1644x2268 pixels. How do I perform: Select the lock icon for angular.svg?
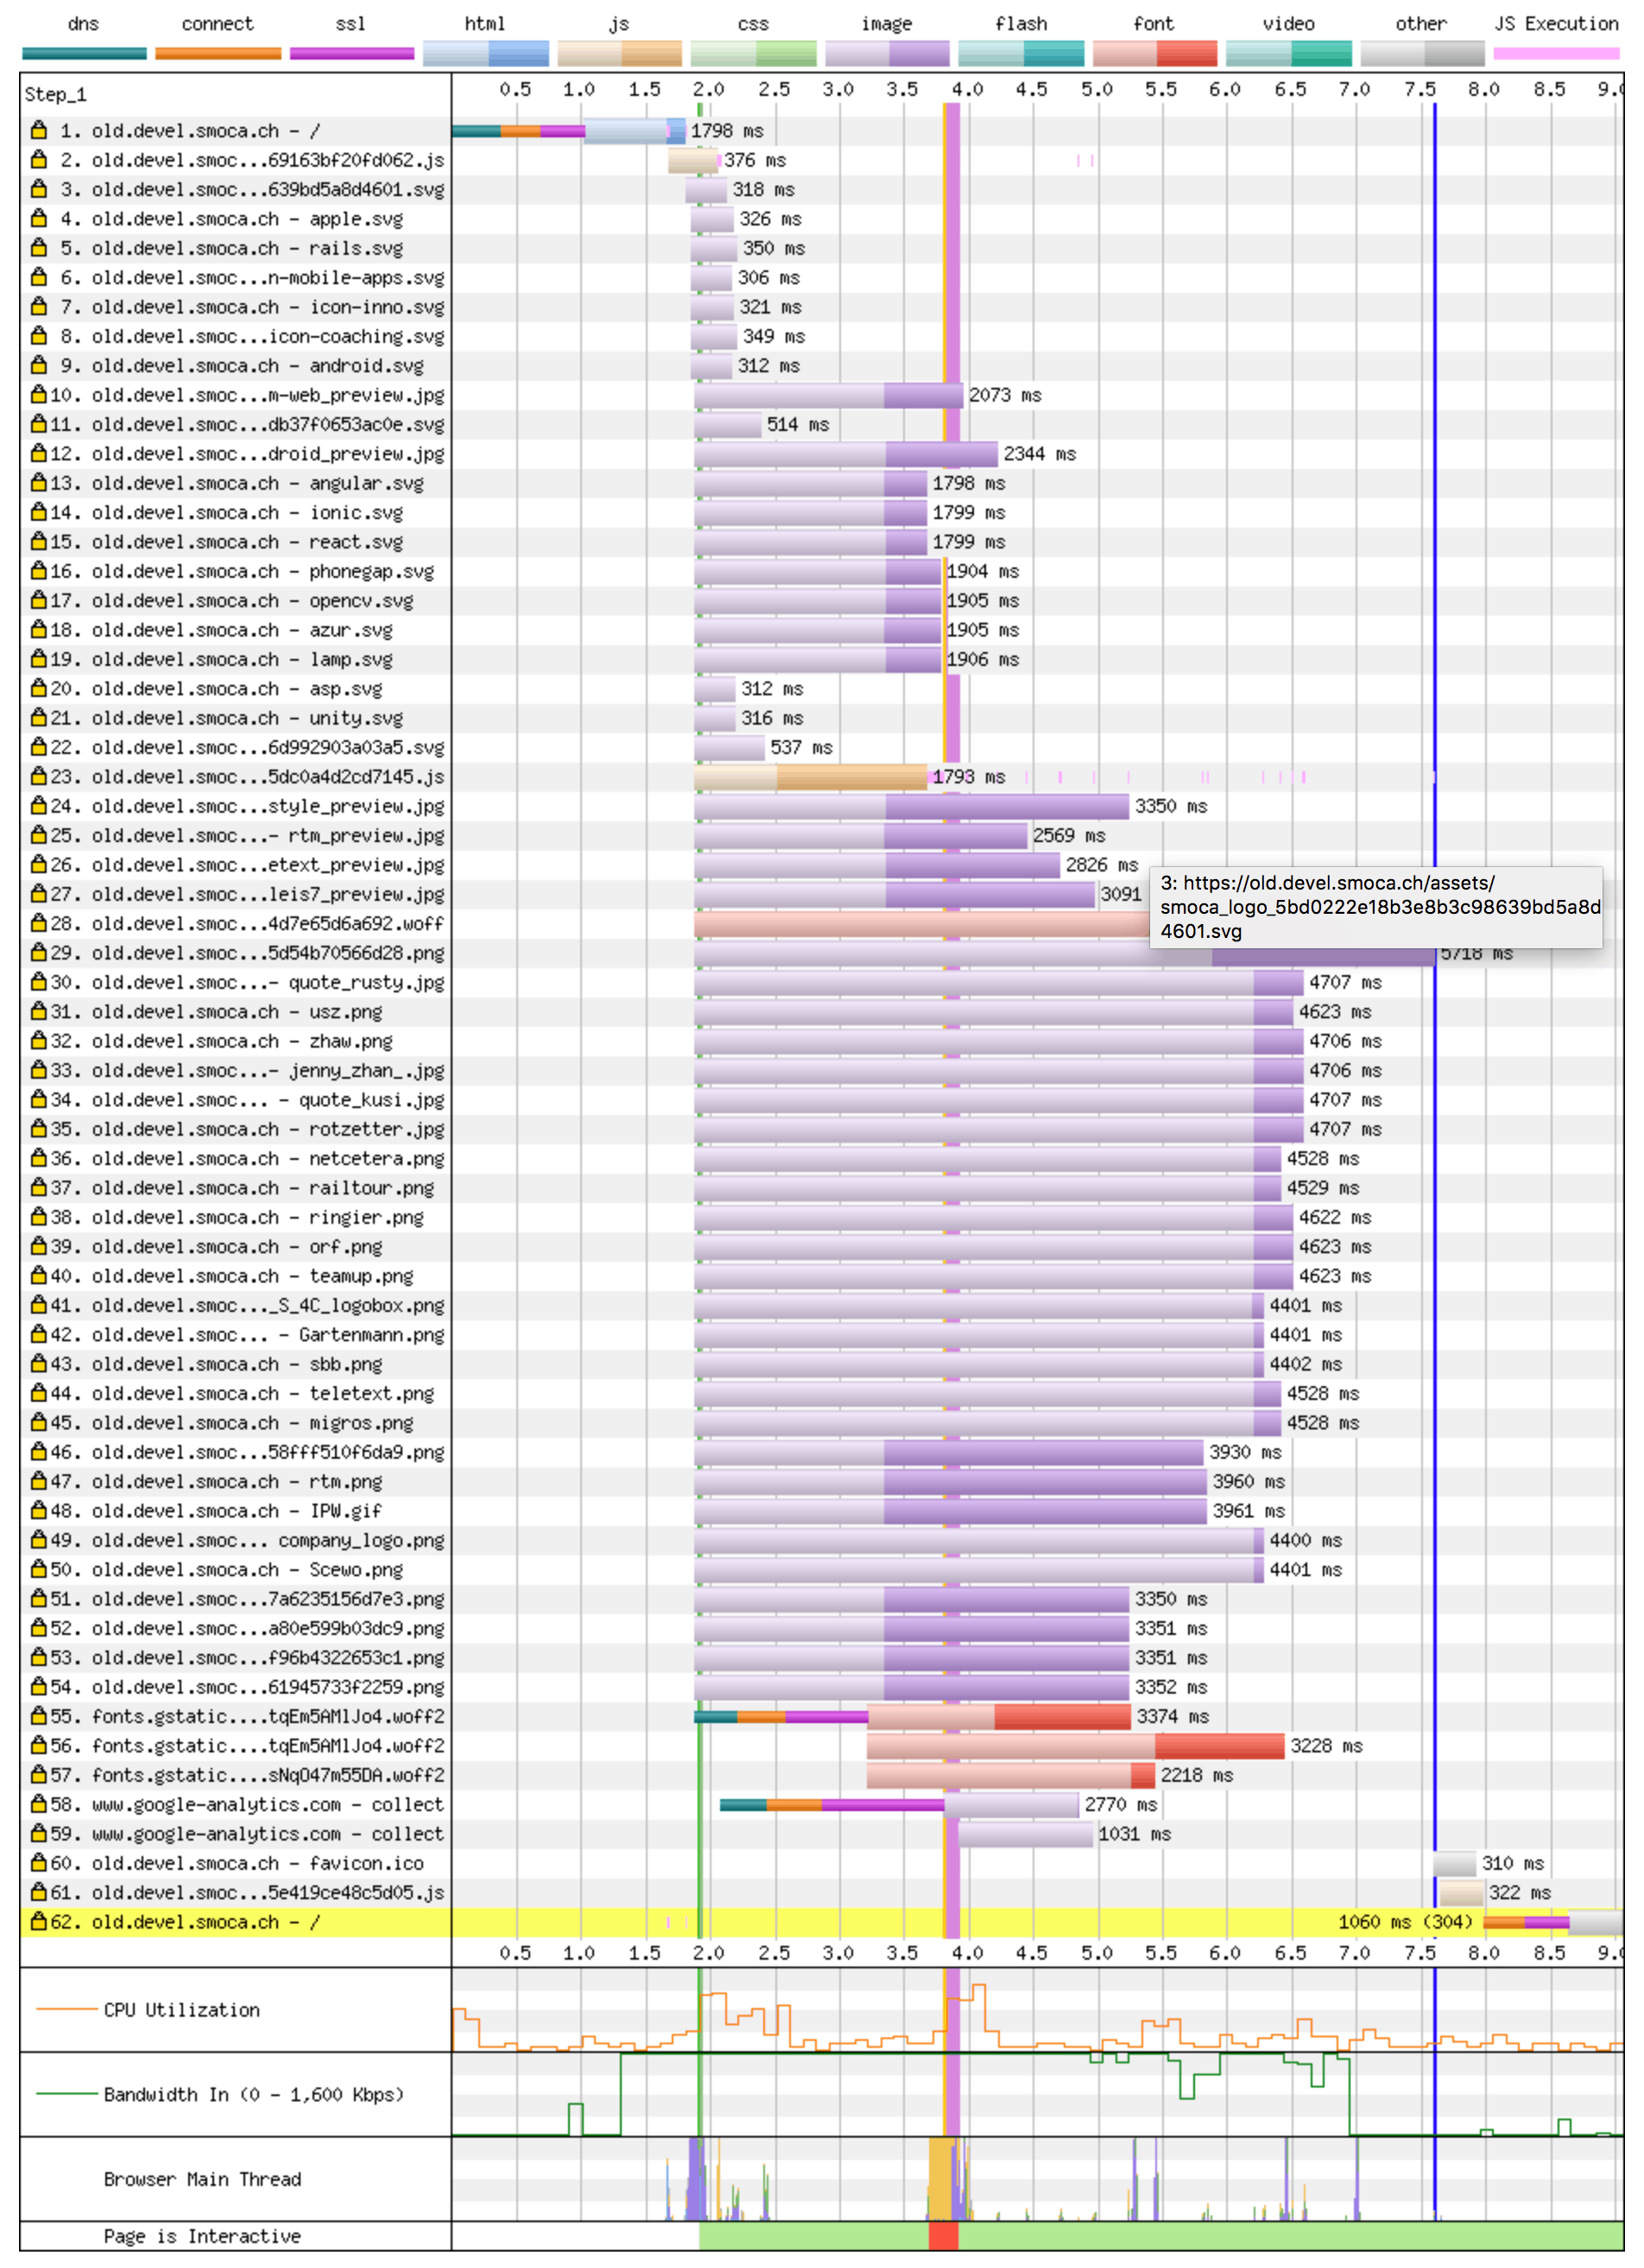pyautogui.click(x=39, y=482)
